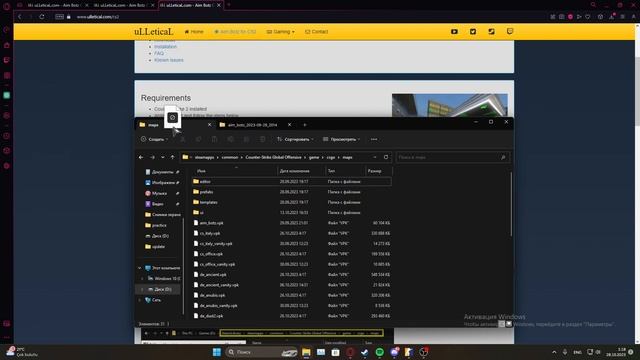Viewport: 640px width, 360px height.
Task: Click common in breadcrumb path
Action: point(230,157)
